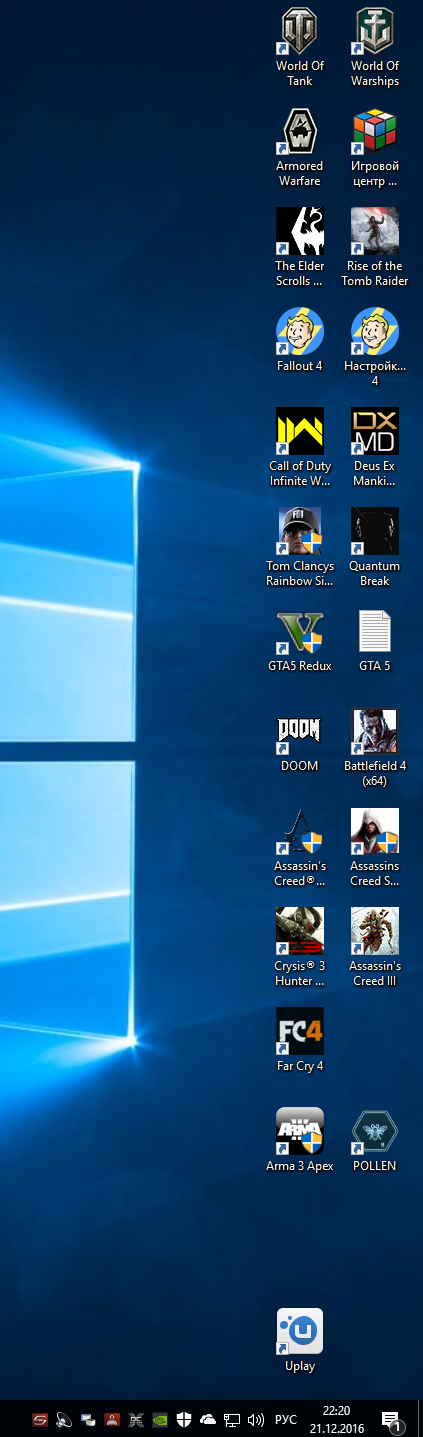Open the network status tray icon
The width and height of the screenshot is (423, 1437).
point(232,1419)
